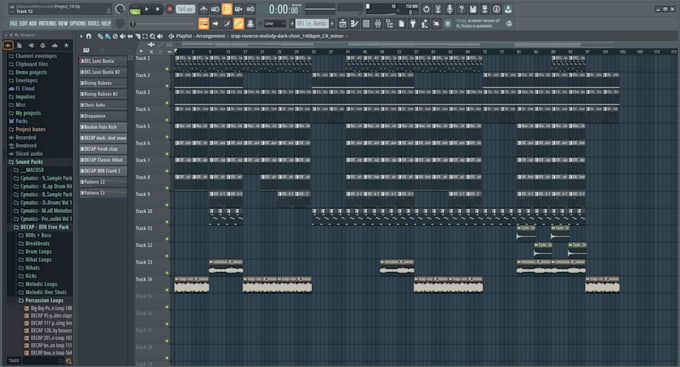Viewport: 680px width, 367px height.
Task: Collapse the Sound Packs folder
Action: click(x=26, y=162)
